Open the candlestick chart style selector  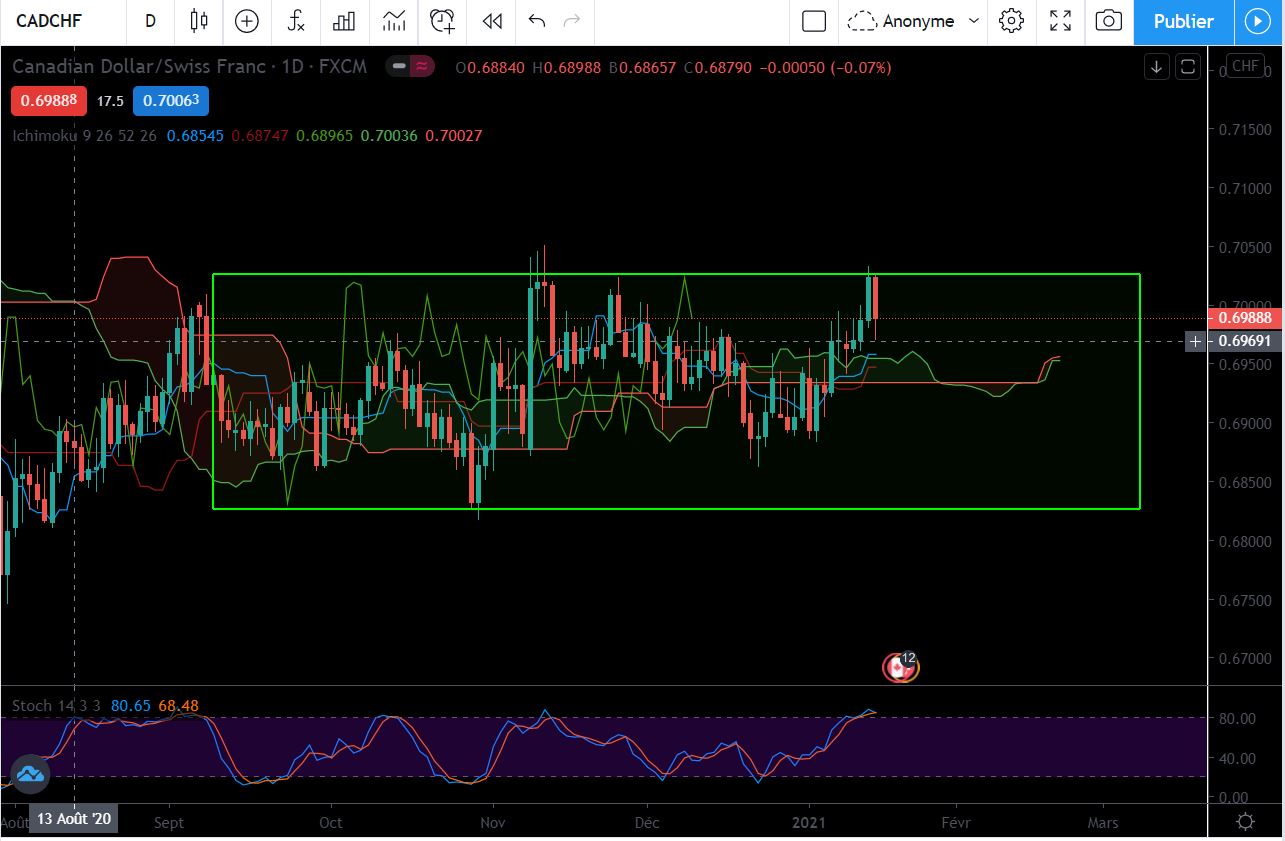pos(198,21)
